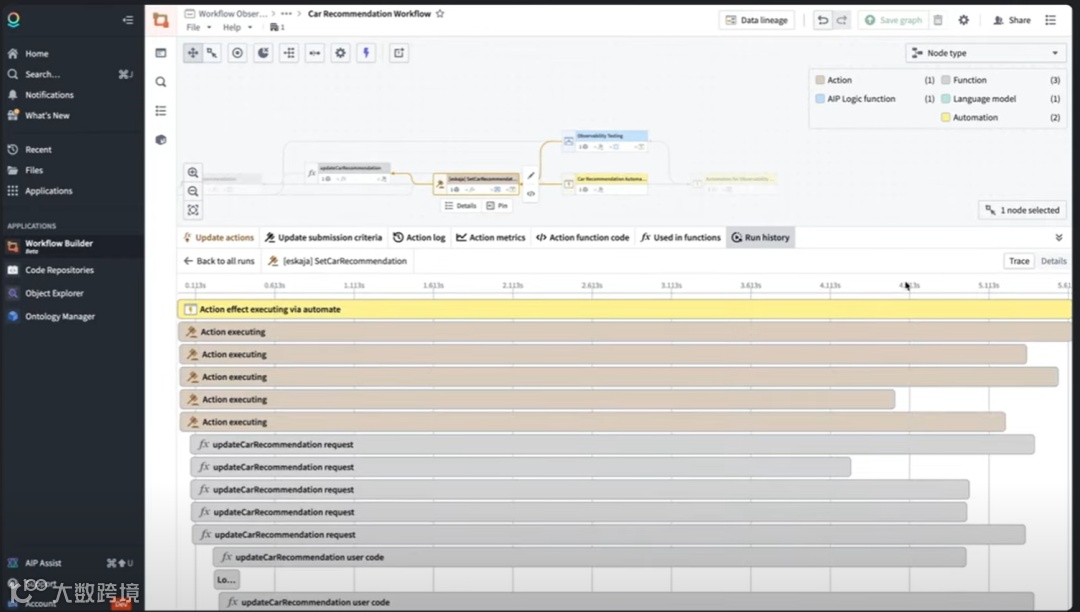Open the list view icon in left rail
1080x612 pixels.
click(x=161, y=111)
